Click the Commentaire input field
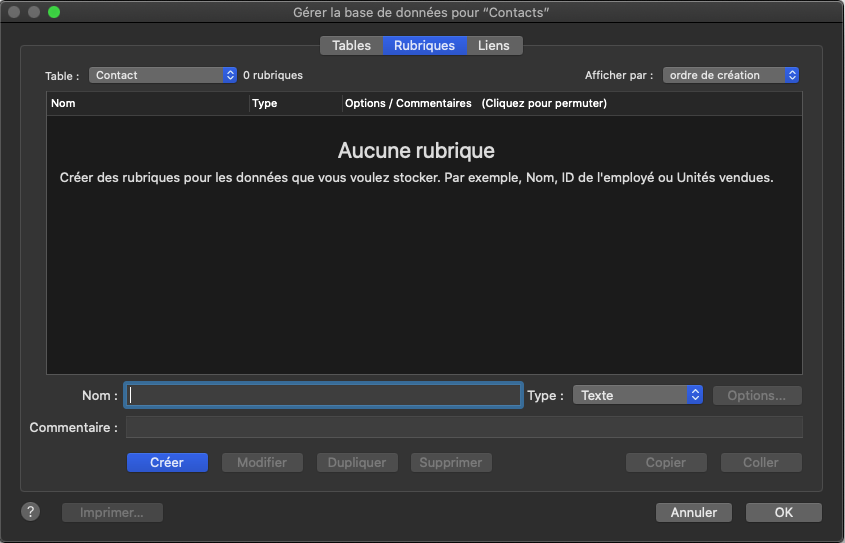 pyautogui.click(x=463, y=427)
